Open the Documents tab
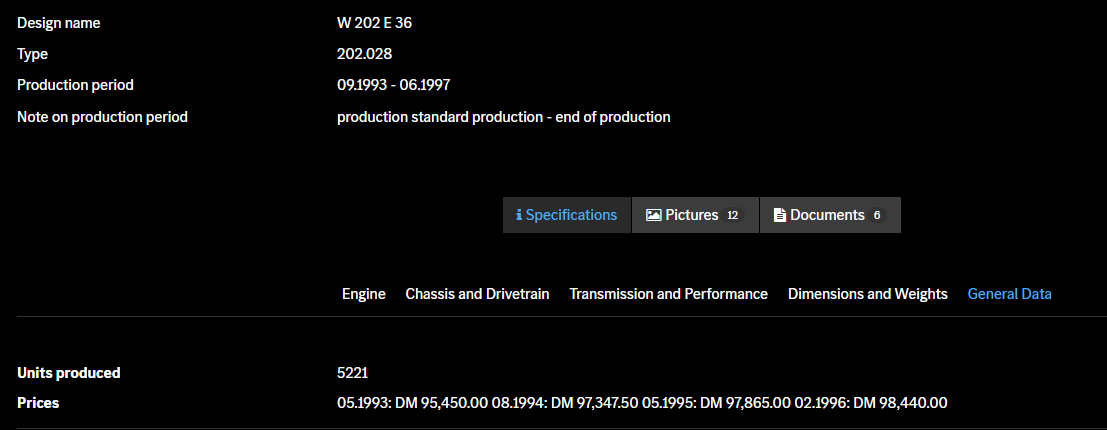Screen dimensions: 1107x430 pos(827,215)
